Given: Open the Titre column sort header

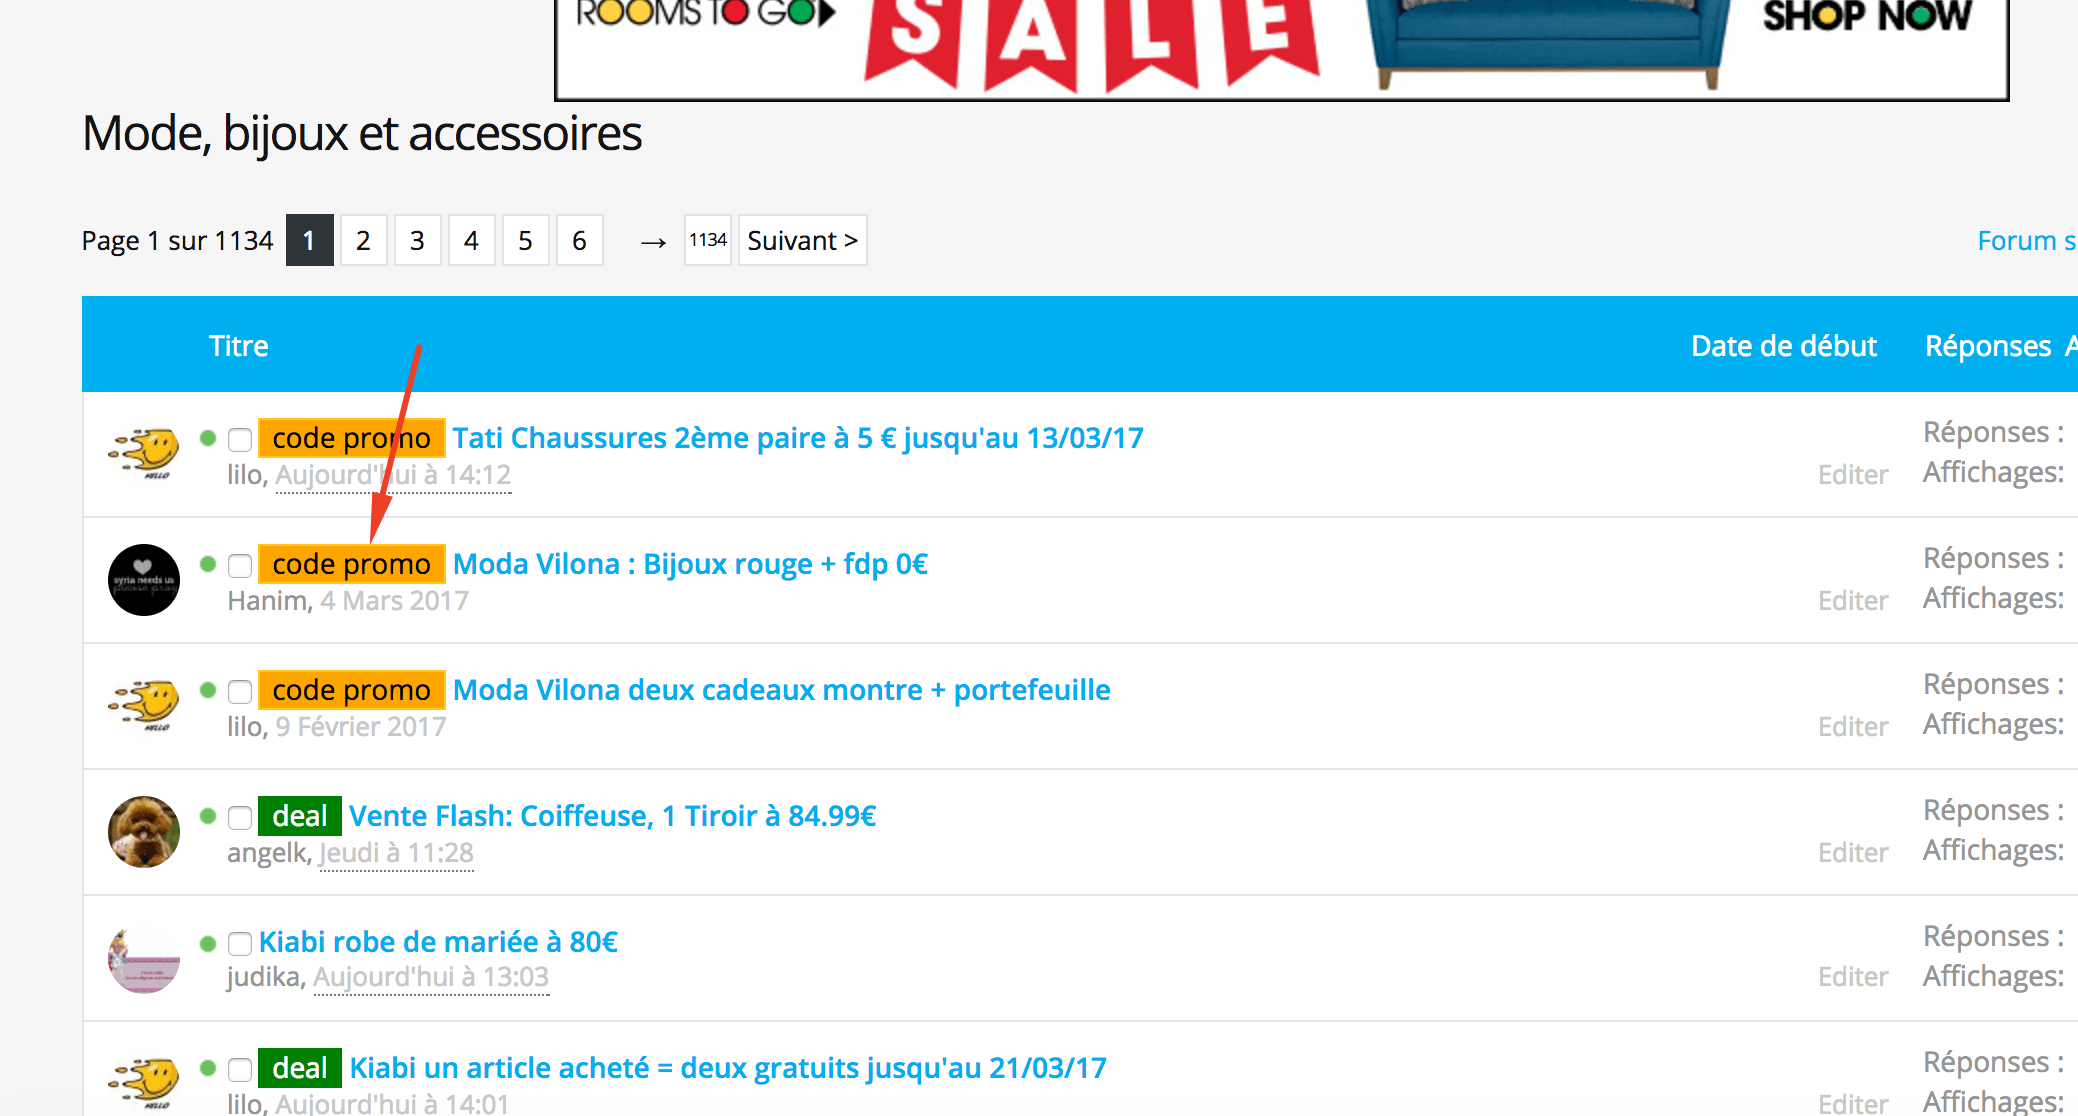Looking at the screenshot, I should point(238,346).
